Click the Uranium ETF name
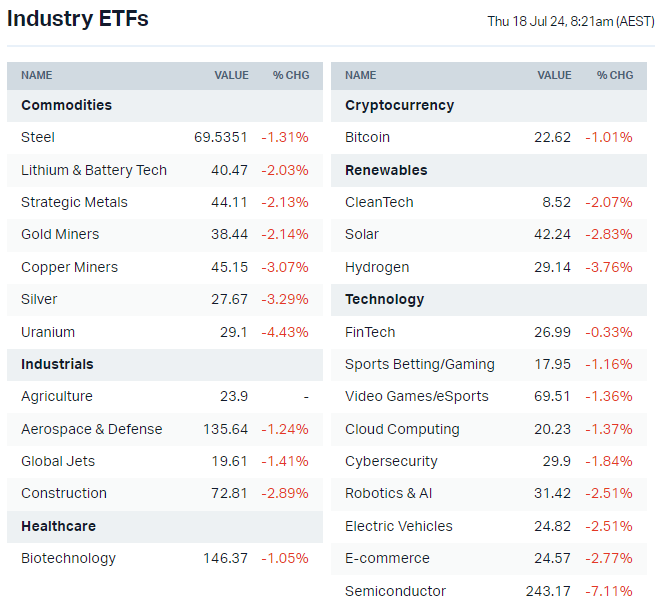664x610 pixels. (48, 332)
